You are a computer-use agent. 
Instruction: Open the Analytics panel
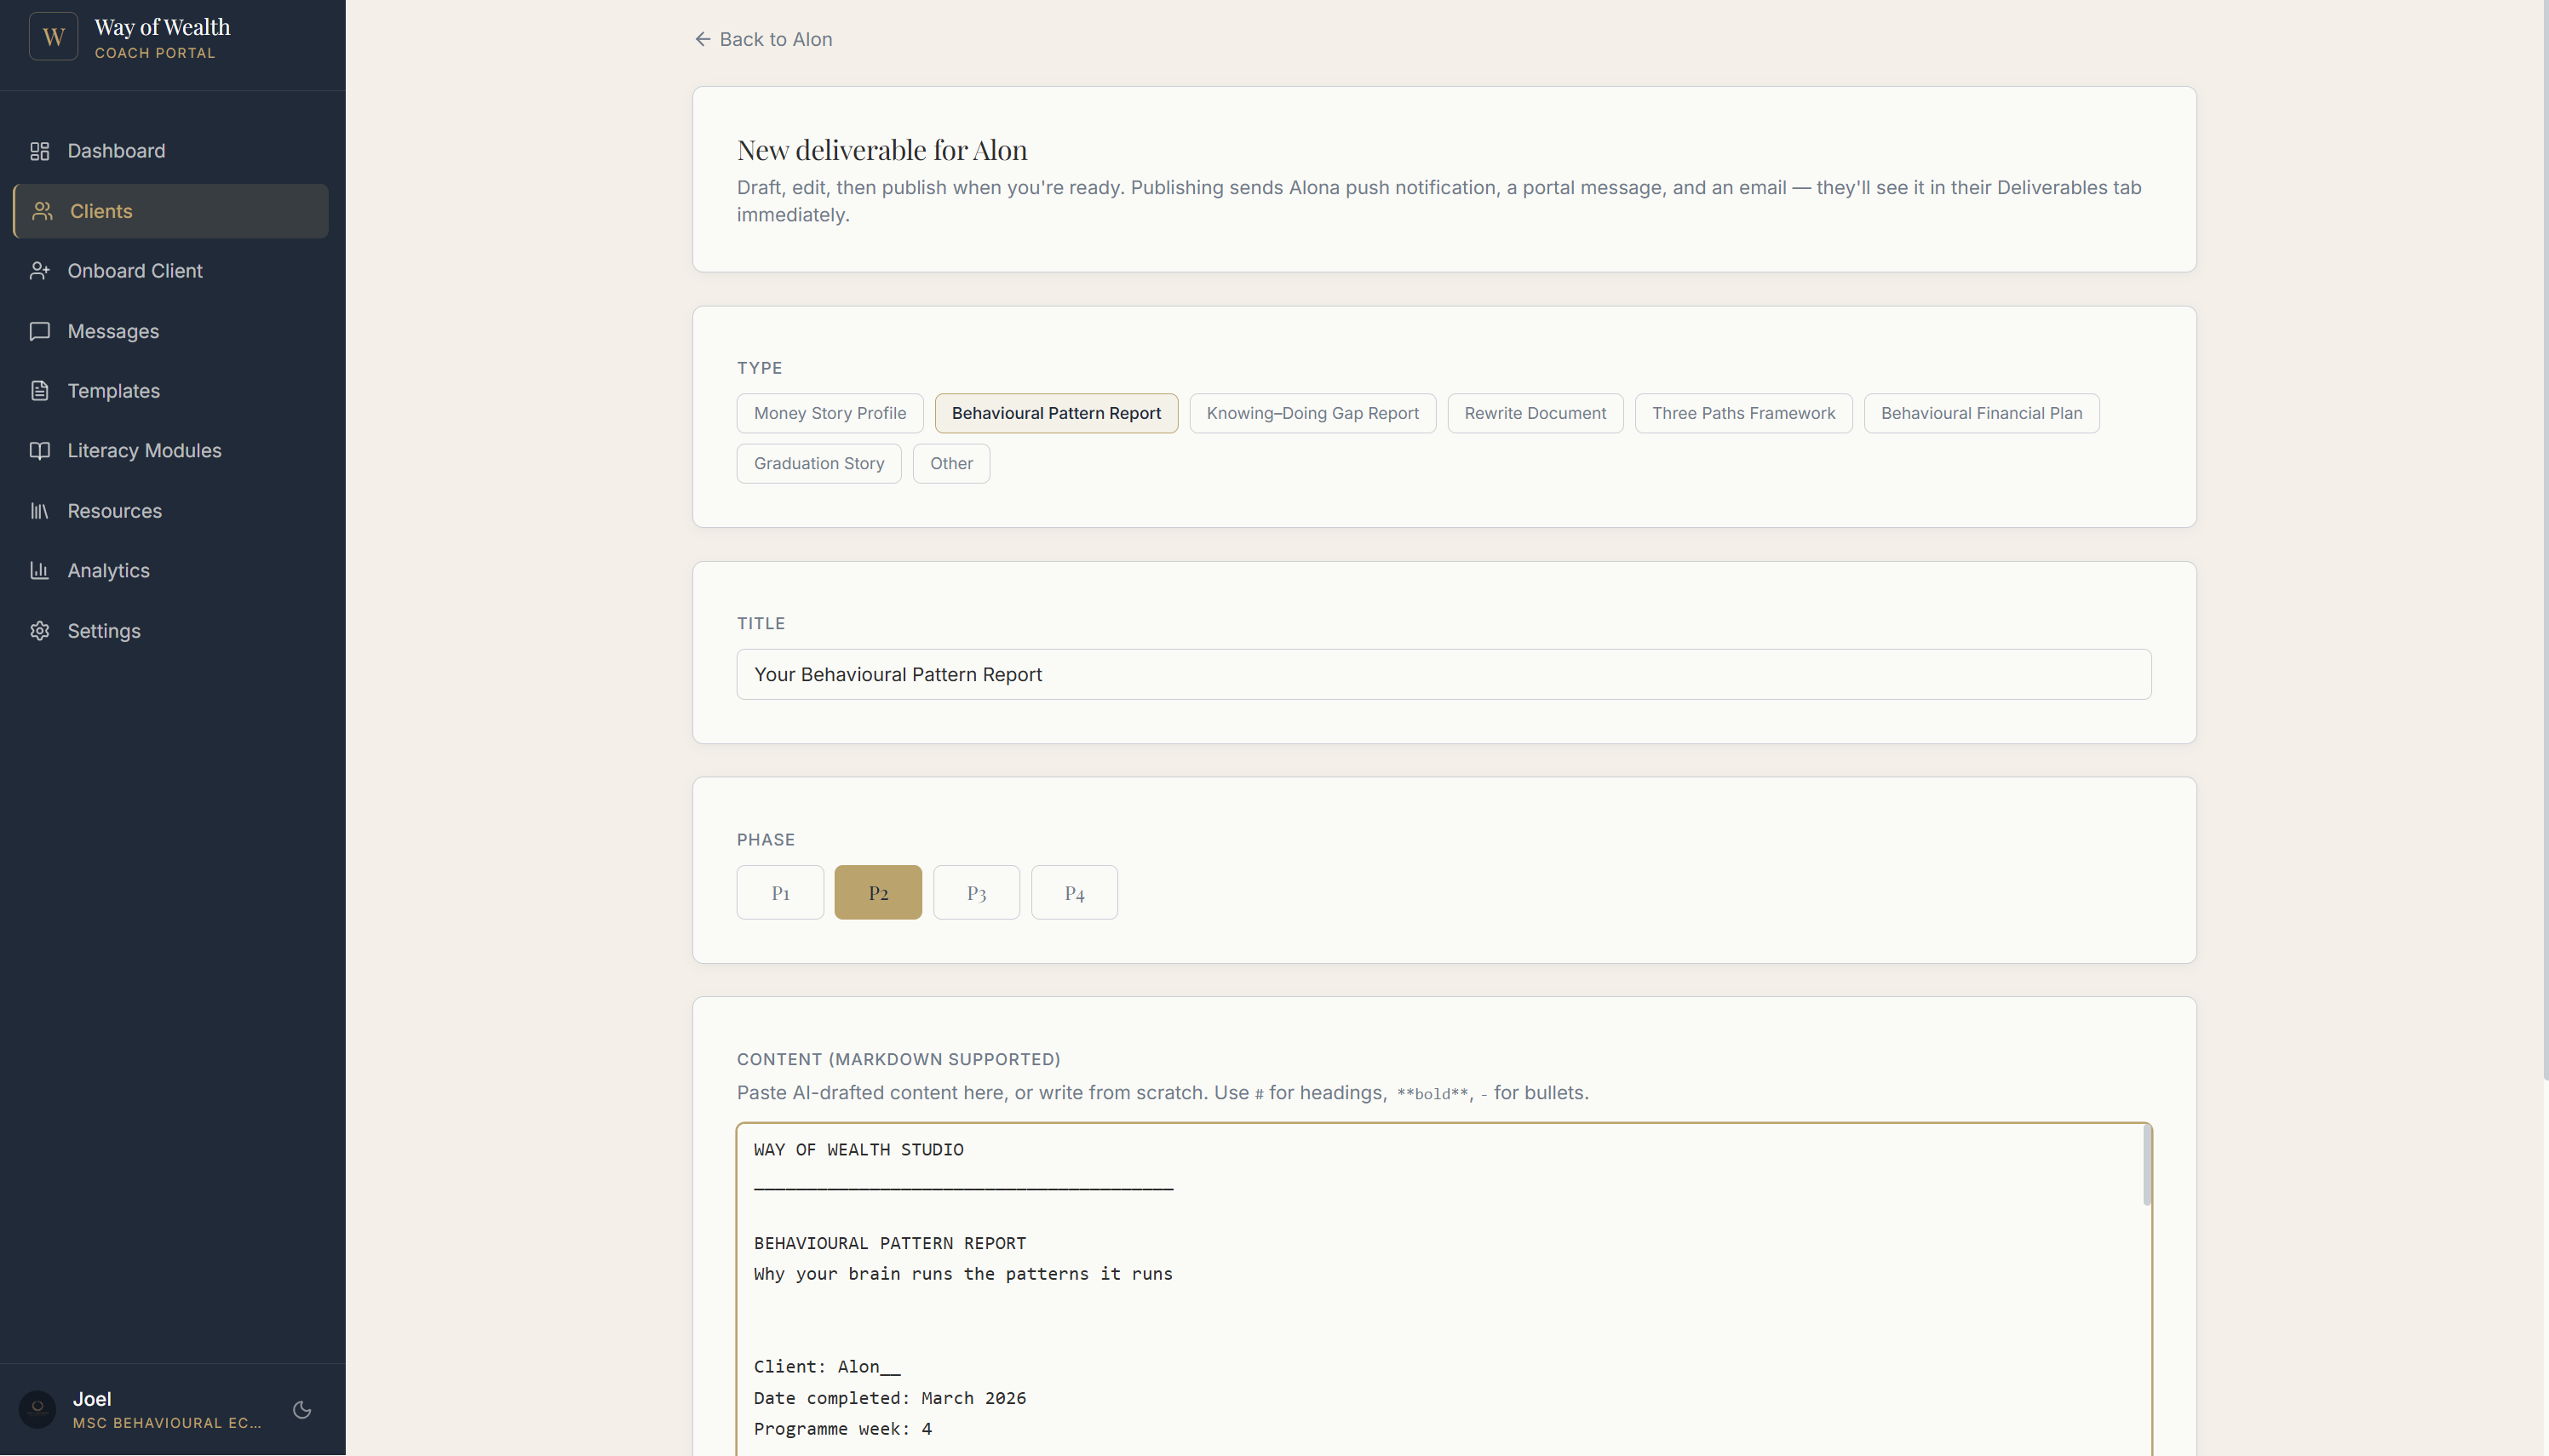pos(107,570)
